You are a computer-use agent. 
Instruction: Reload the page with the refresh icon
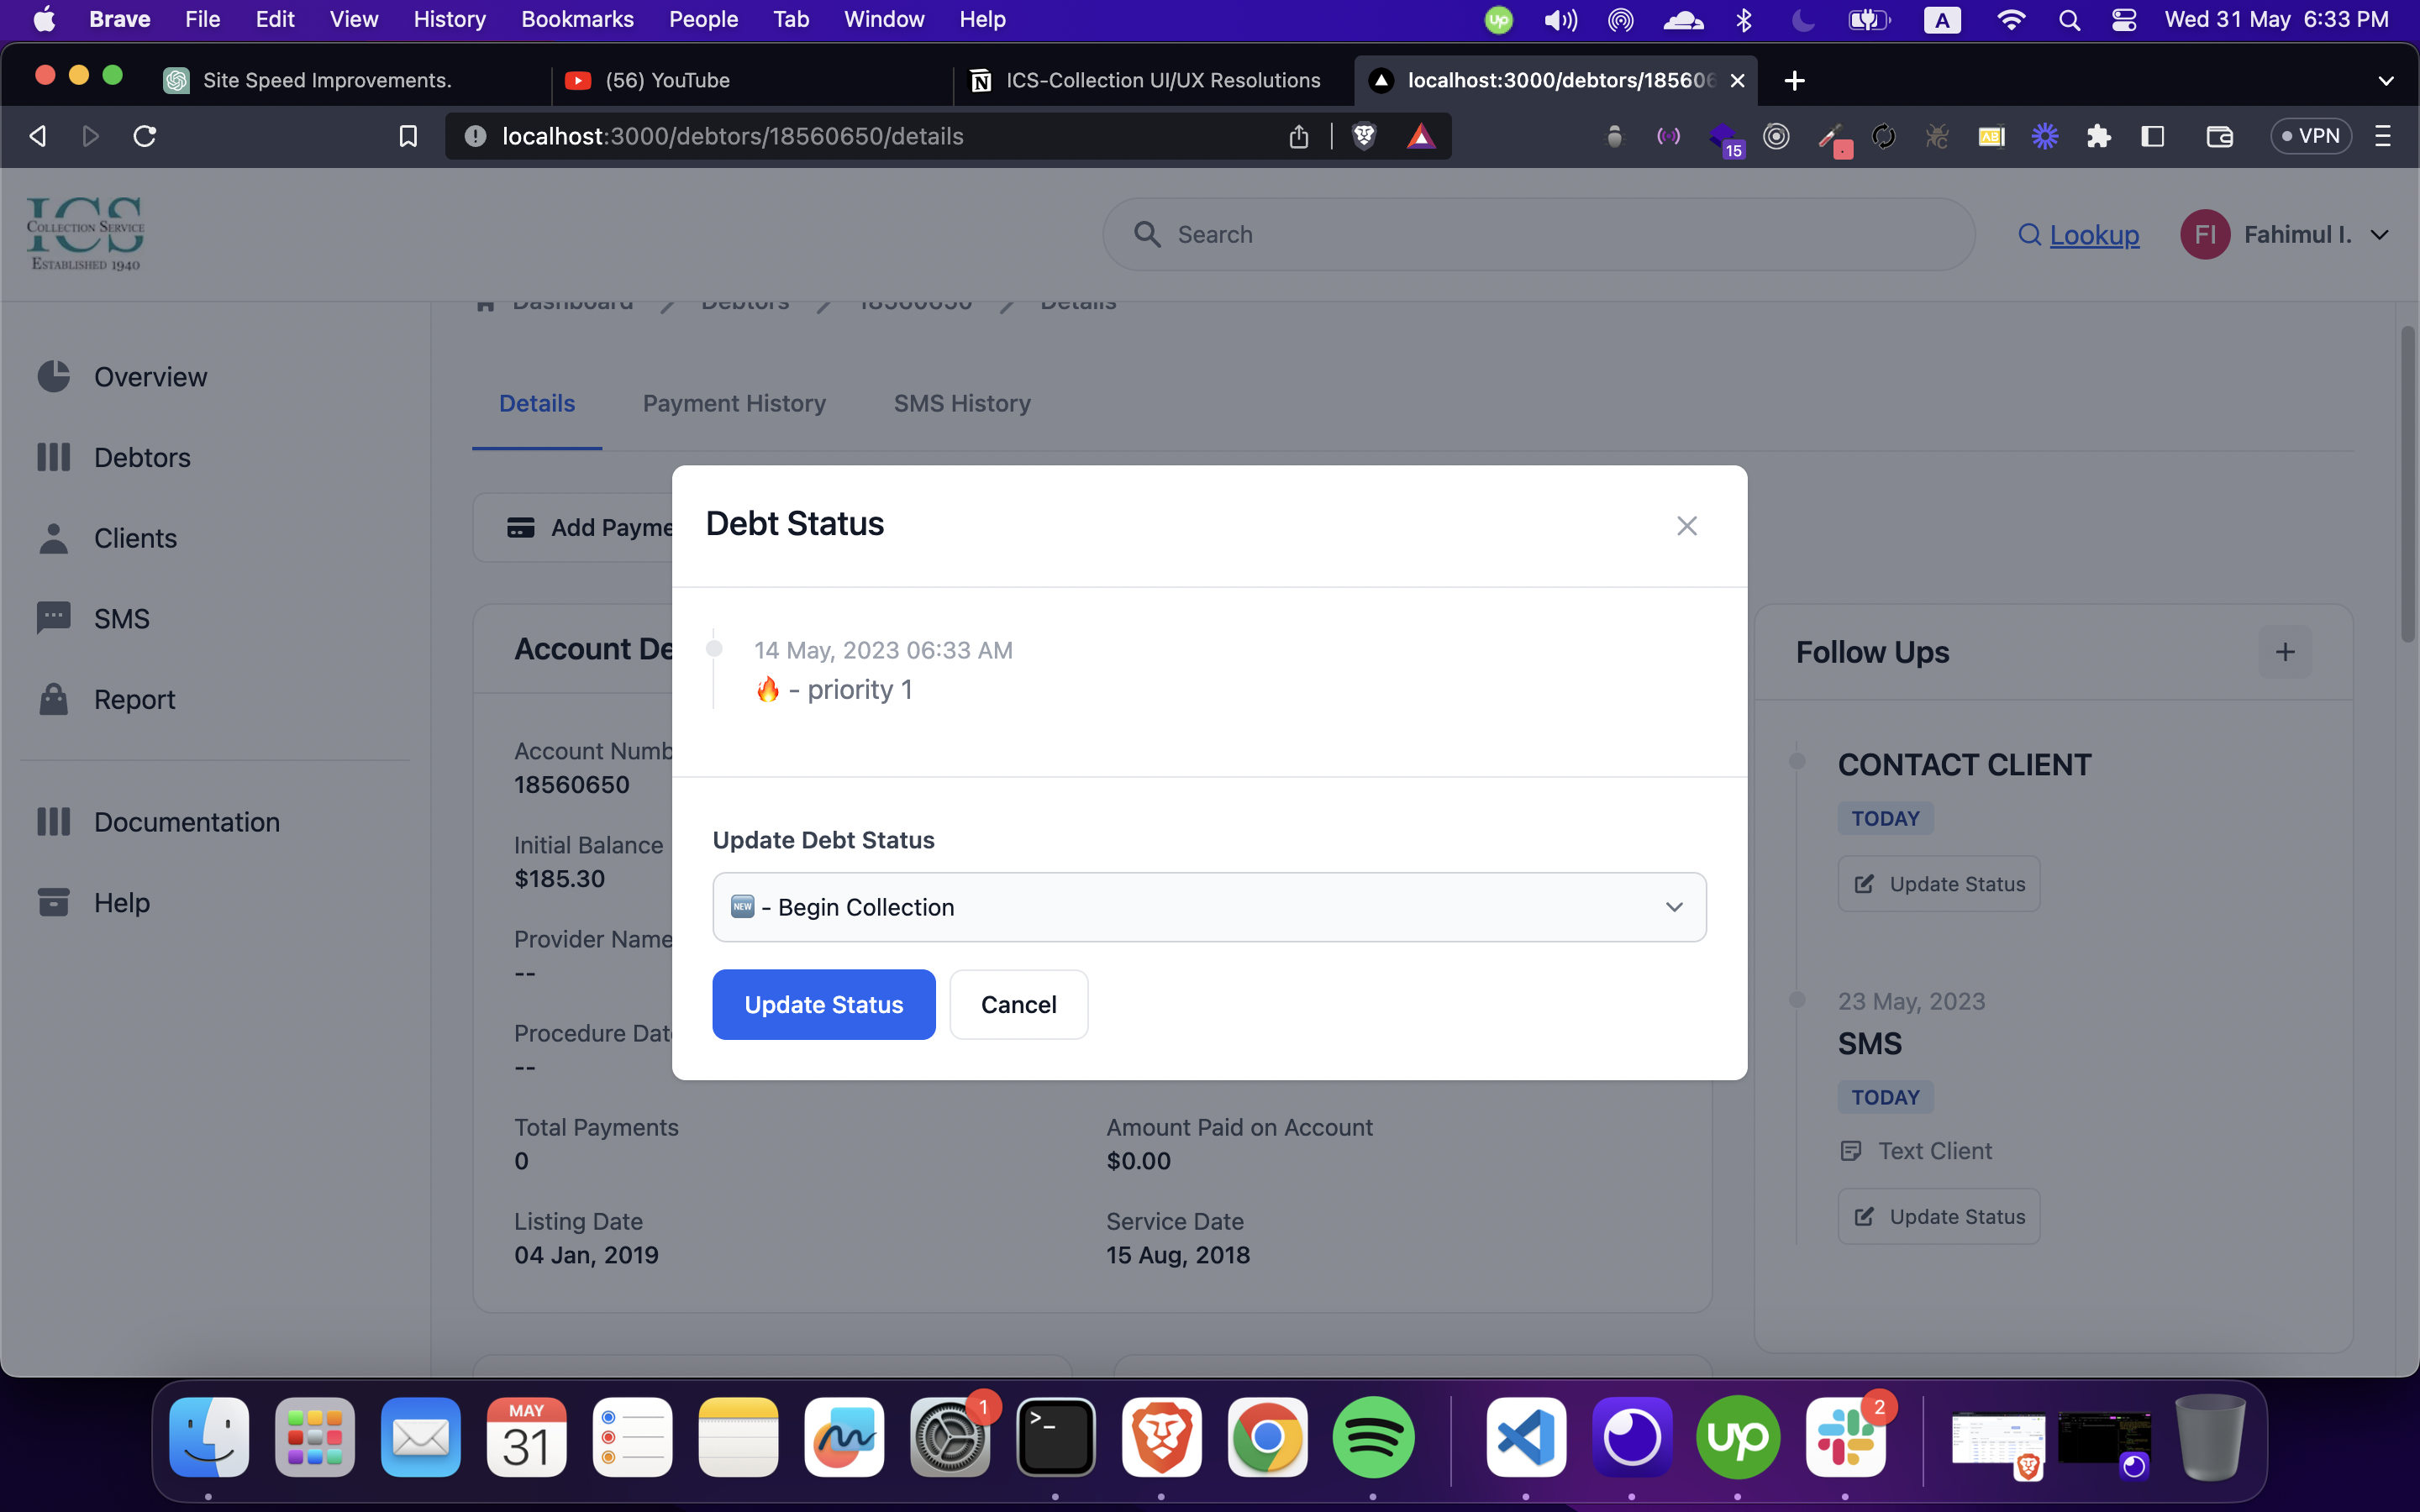tap(145, 136)
